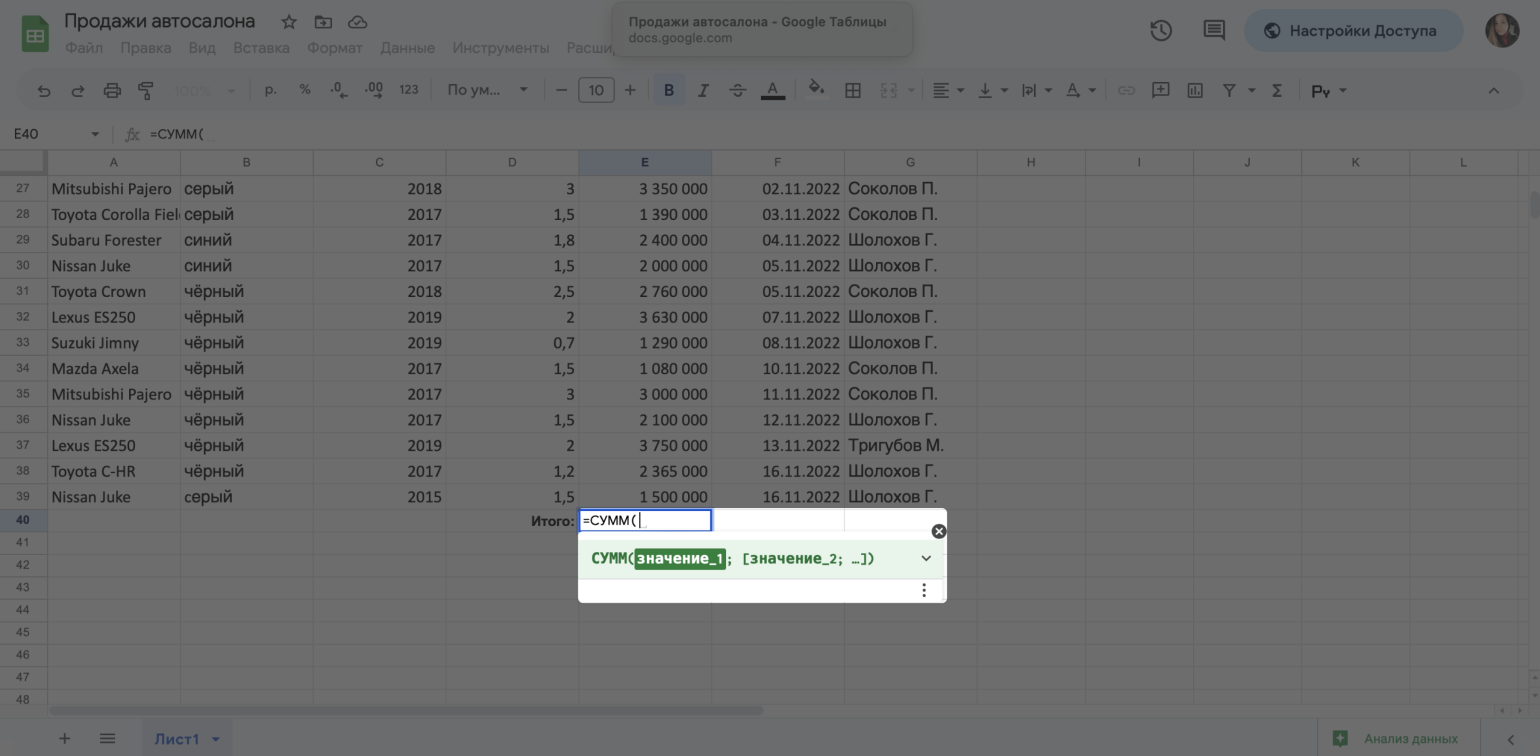Click the print icon
Image resolution: width=1540 pixels, height=756 pixels.
pyautogui.click(x=112, y=91)
